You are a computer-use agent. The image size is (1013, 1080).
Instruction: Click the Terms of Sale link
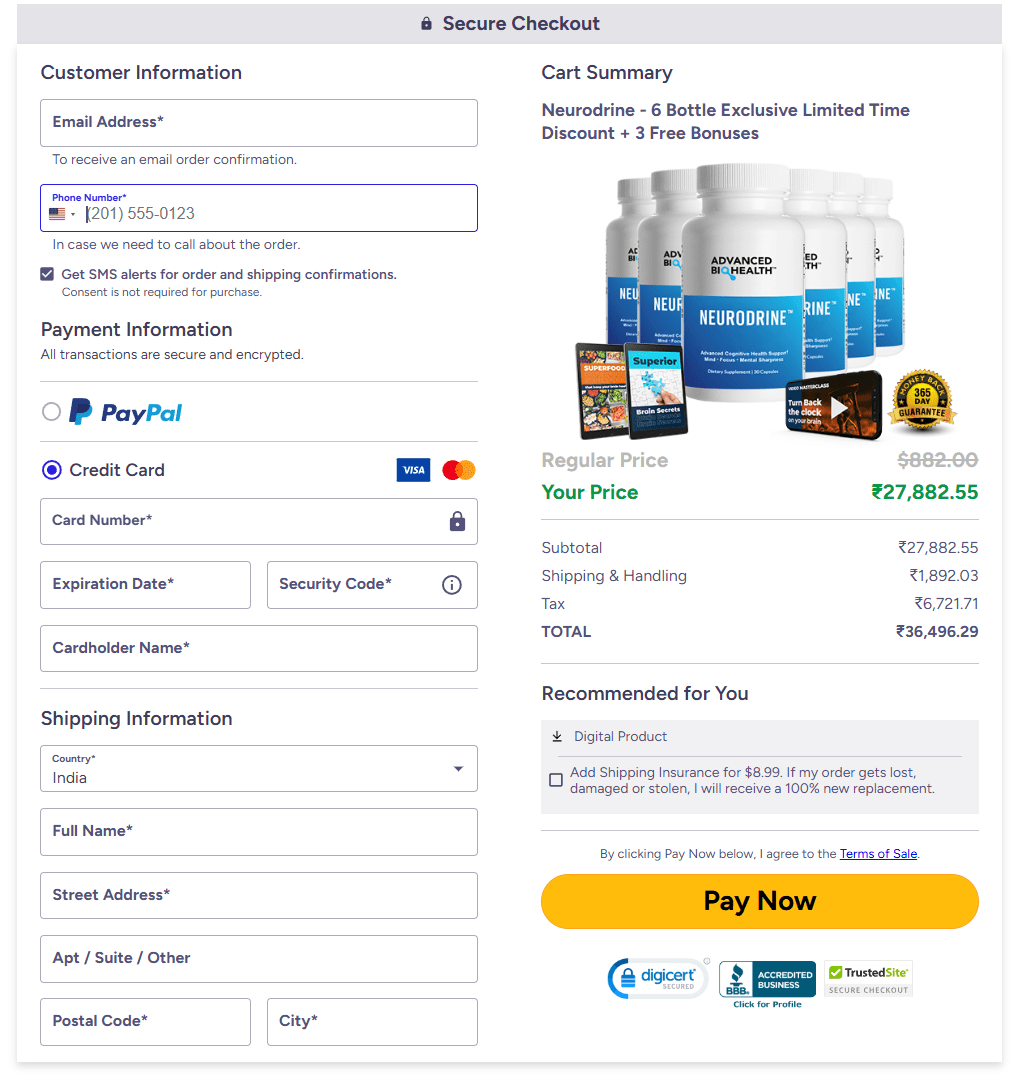pos(878,853)
